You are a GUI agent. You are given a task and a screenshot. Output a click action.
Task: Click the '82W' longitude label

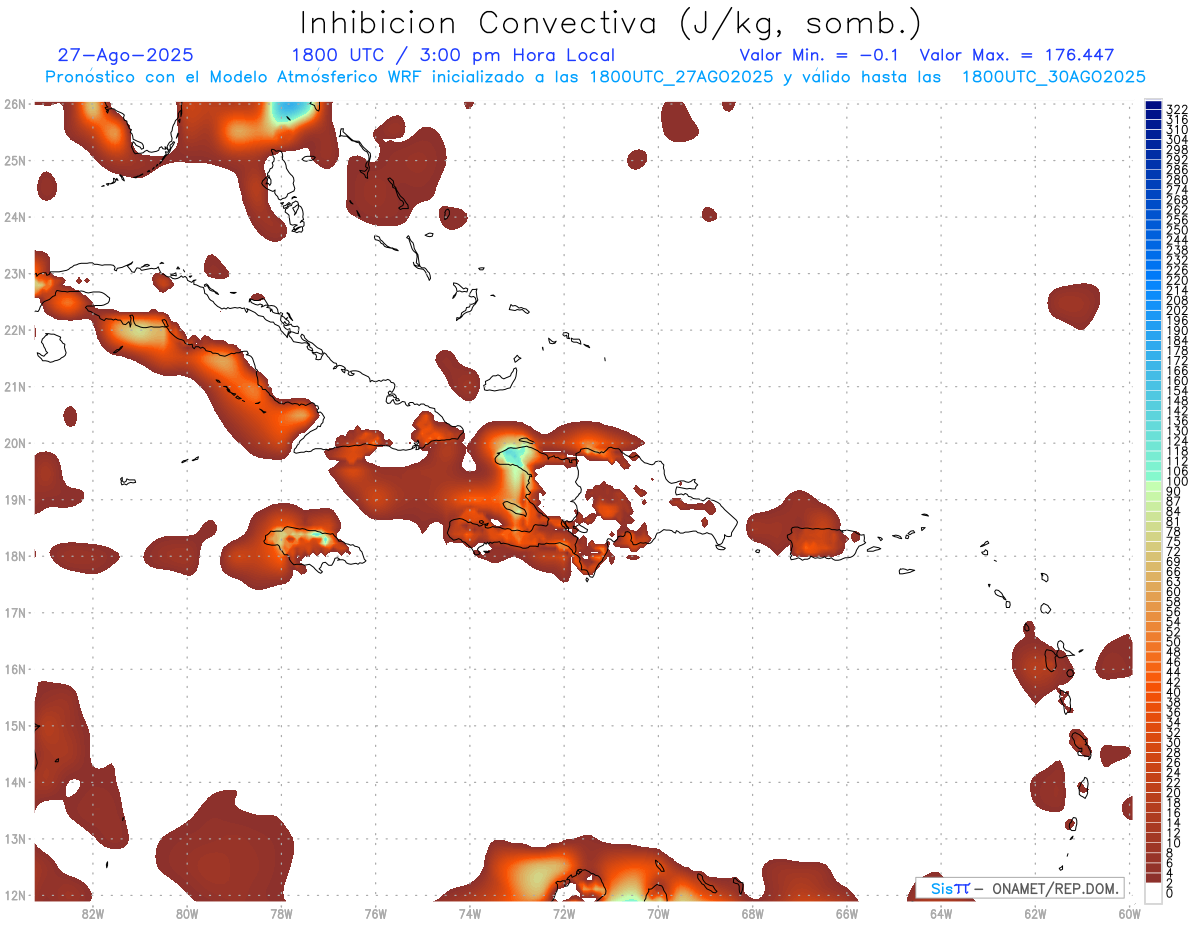point(92,913)
